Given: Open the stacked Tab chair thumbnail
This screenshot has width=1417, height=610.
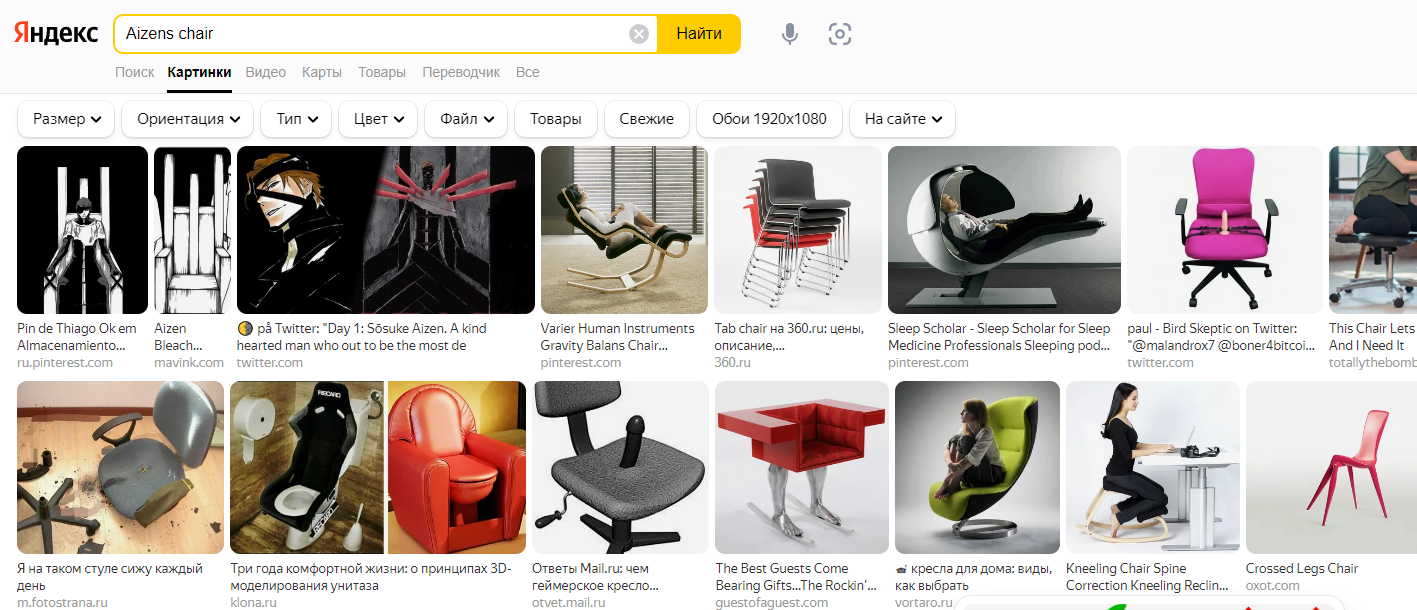Looking at the screenshot, I should coord(798,230).
